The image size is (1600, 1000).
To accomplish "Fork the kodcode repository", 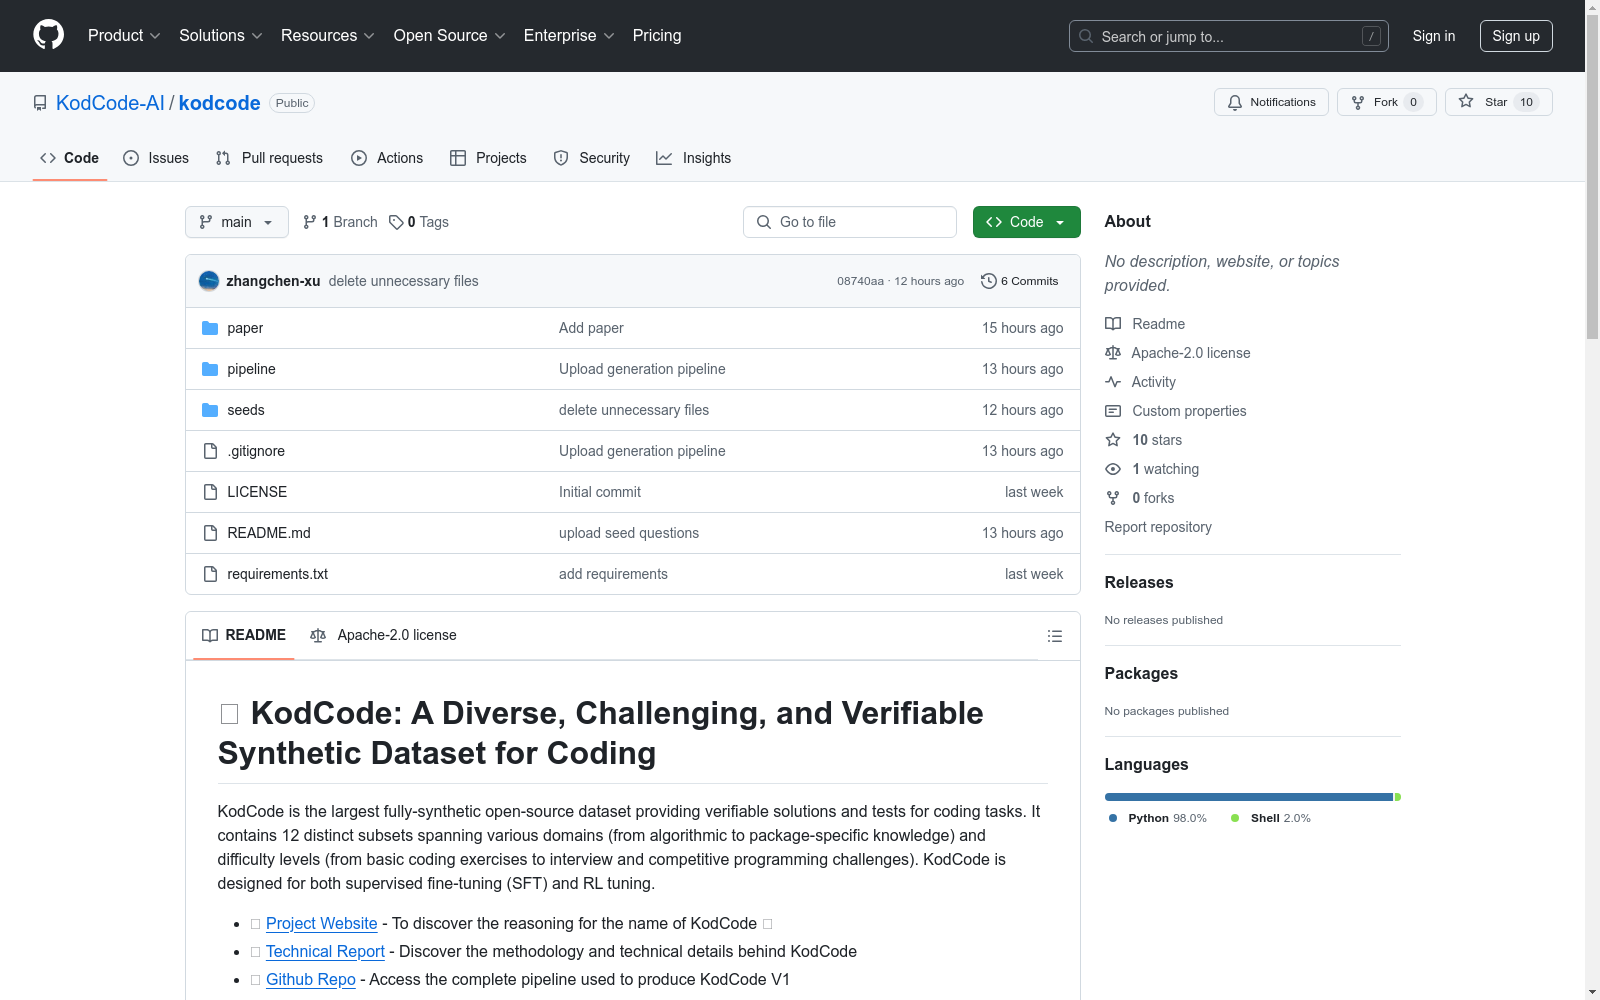I will [x=1386, y=102].
